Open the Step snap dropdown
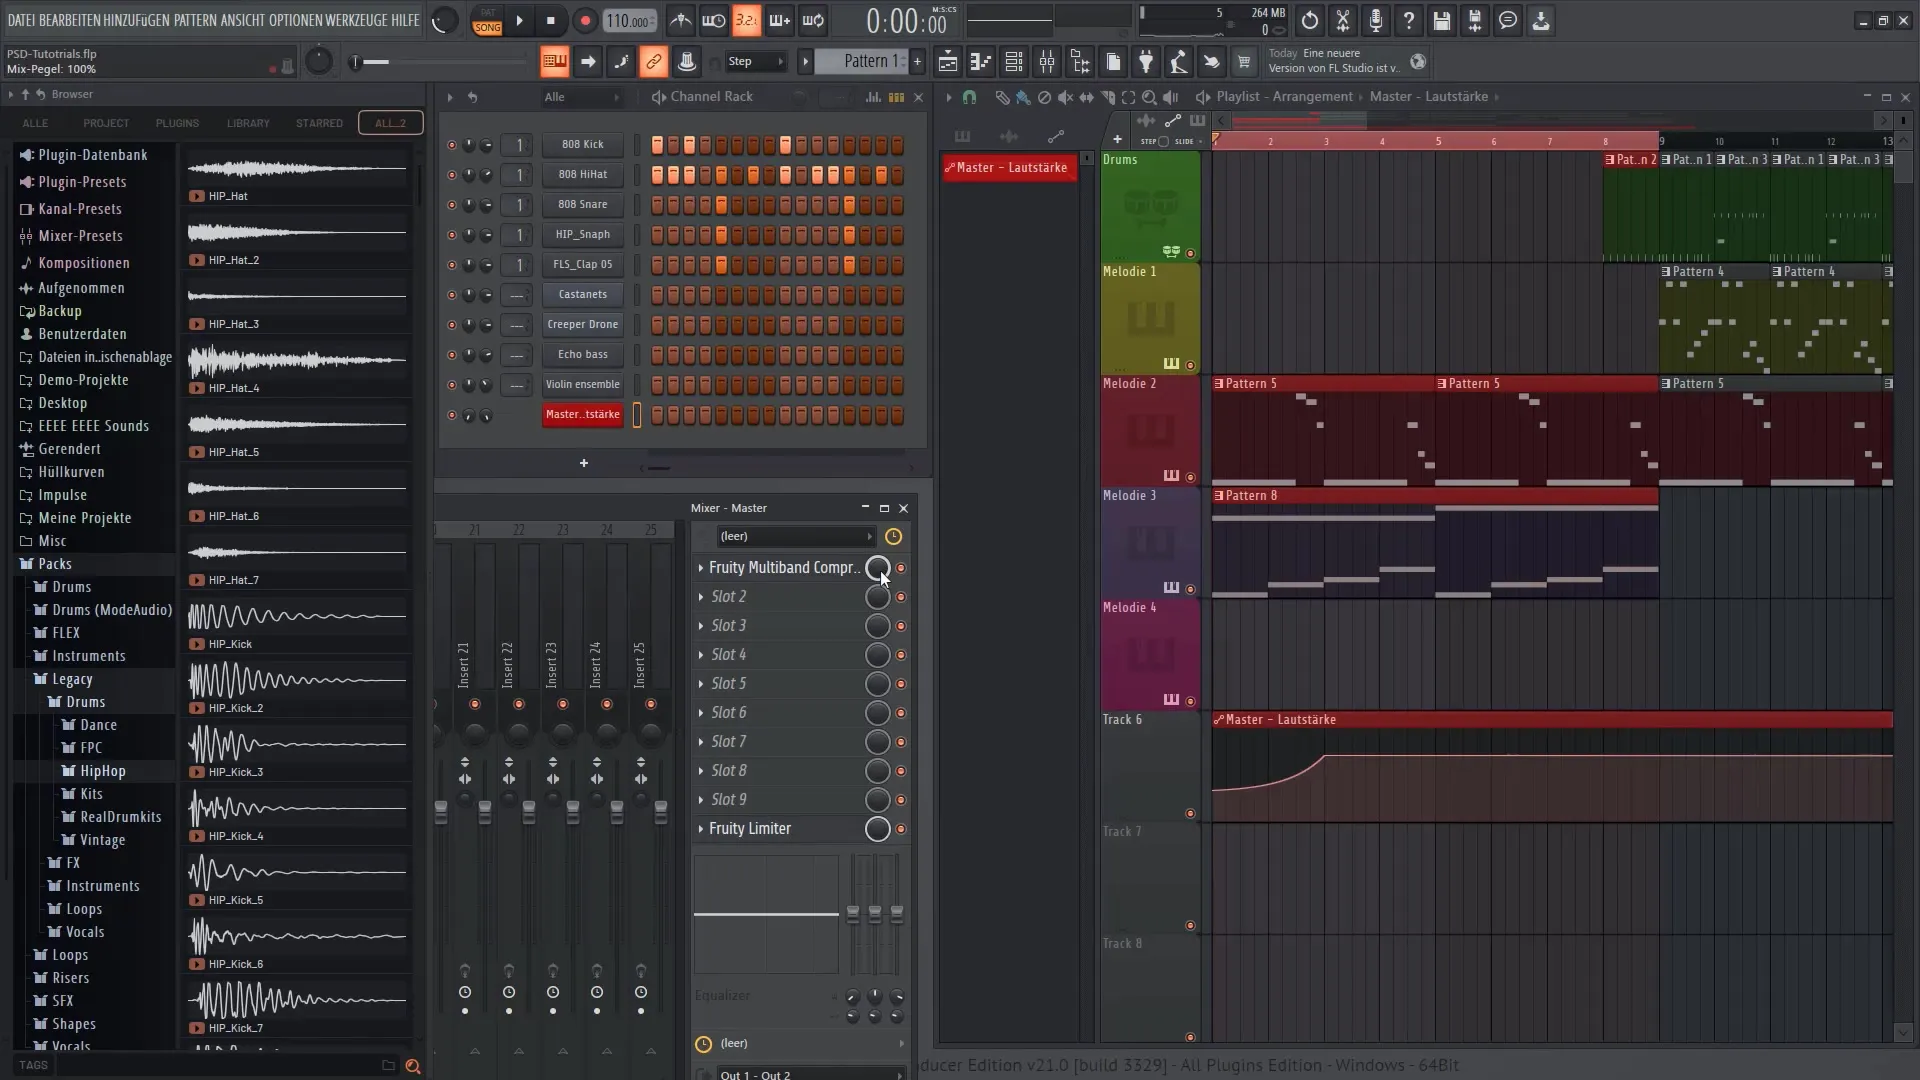1920x1080 pixels. [756, 62]
